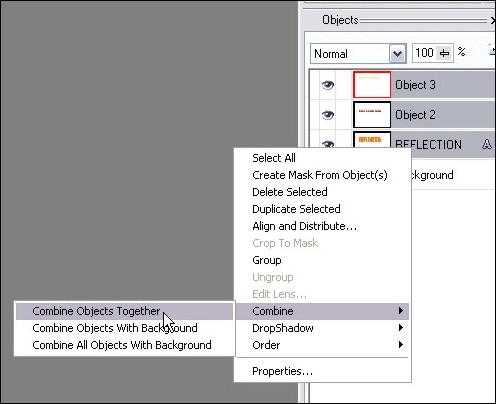The height and width of the screenshot is (404, 496).
Task: Hide Object 2 using its eye icon
Action: pyautogui.click(x=328, y=115)
